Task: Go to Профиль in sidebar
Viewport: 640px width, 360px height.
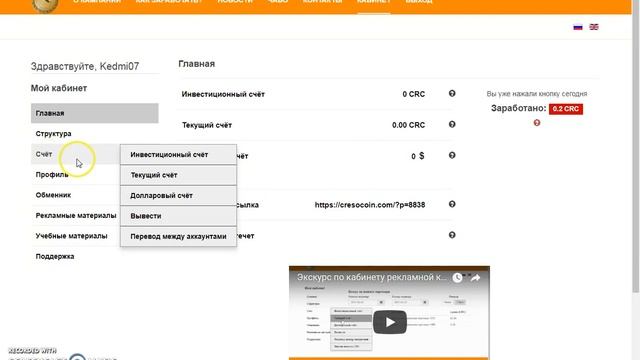Action: click(76, 174)
